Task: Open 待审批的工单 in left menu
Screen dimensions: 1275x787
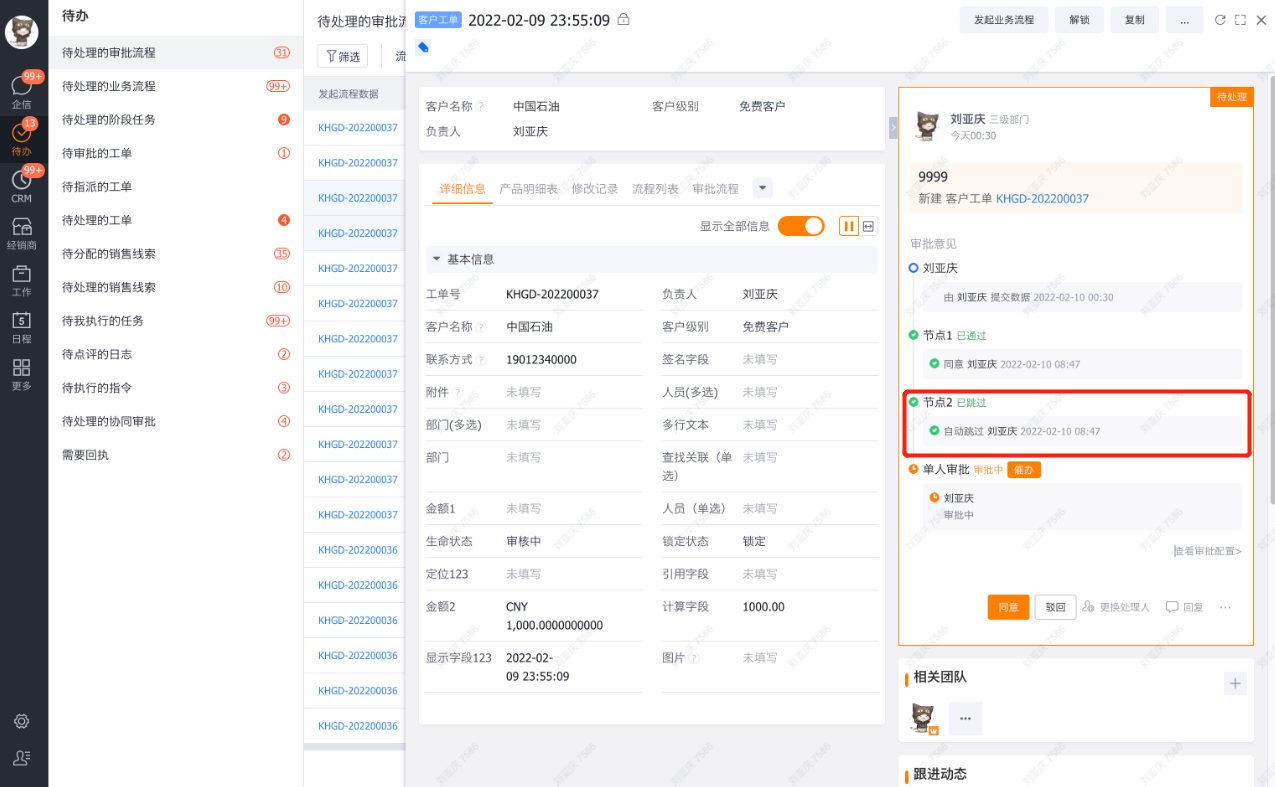Action: pyautogui.click(x=176, y=153)
